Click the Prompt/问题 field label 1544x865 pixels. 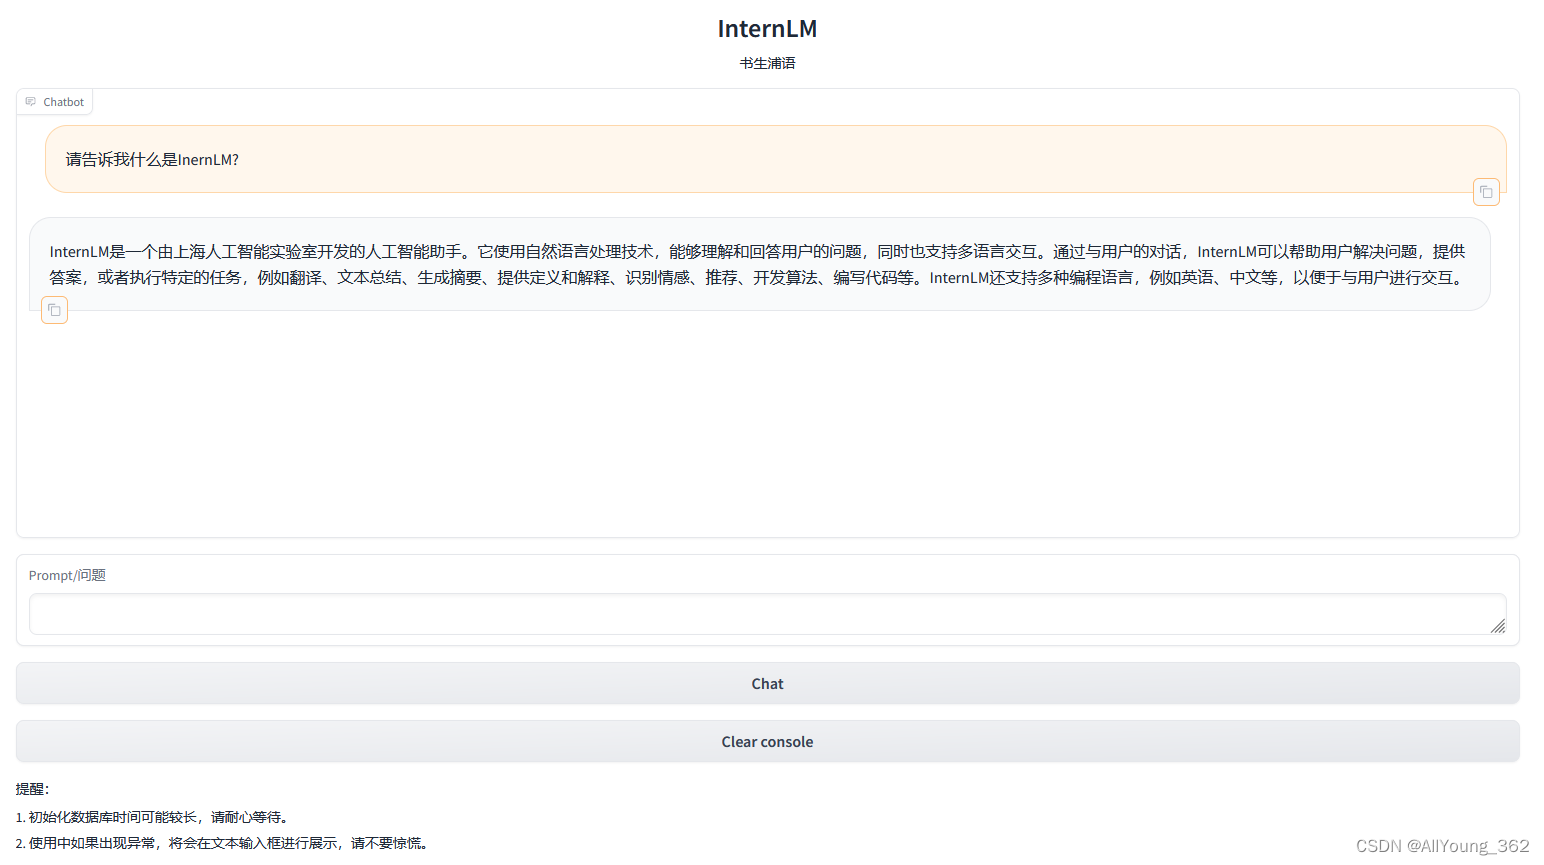click(x=67, y=575)
